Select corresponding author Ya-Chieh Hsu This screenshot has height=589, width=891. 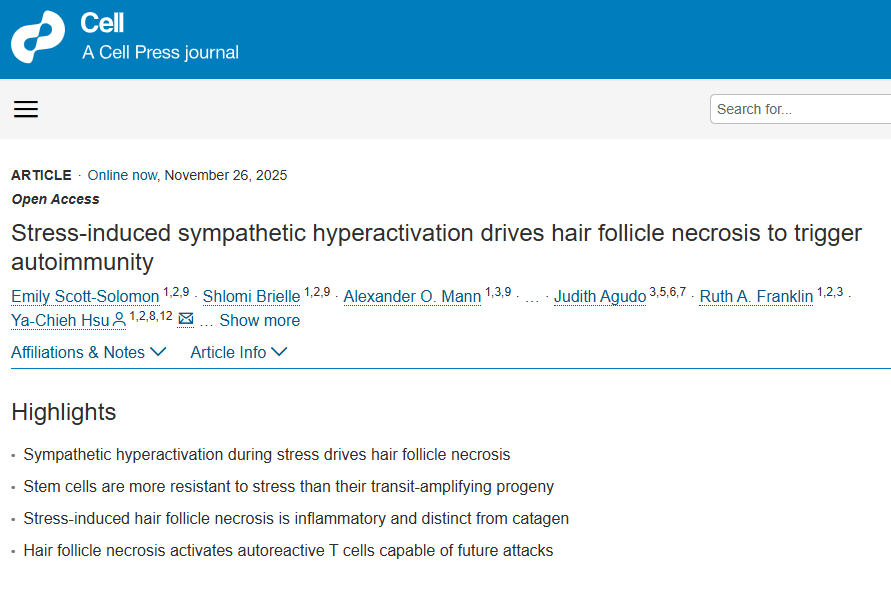tap(60, 320)
